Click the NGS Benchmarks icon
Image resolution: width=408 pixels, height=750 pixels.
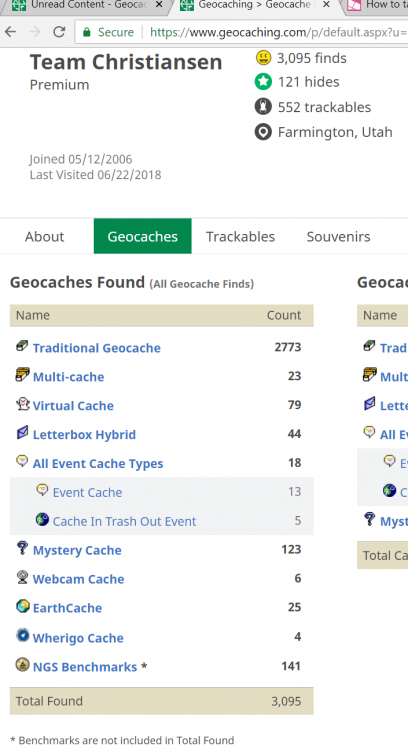pyautogui.click(x=22, y=664)
